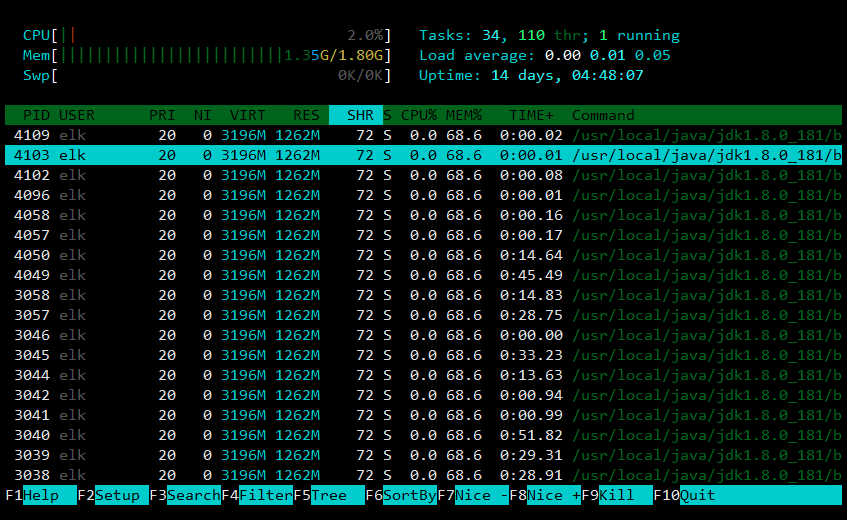Image resolution: width=847 pixels, height=520 pixels.
Task: Select process row with PID 3041
Action: pyautogui.click(x=424, y=415)
